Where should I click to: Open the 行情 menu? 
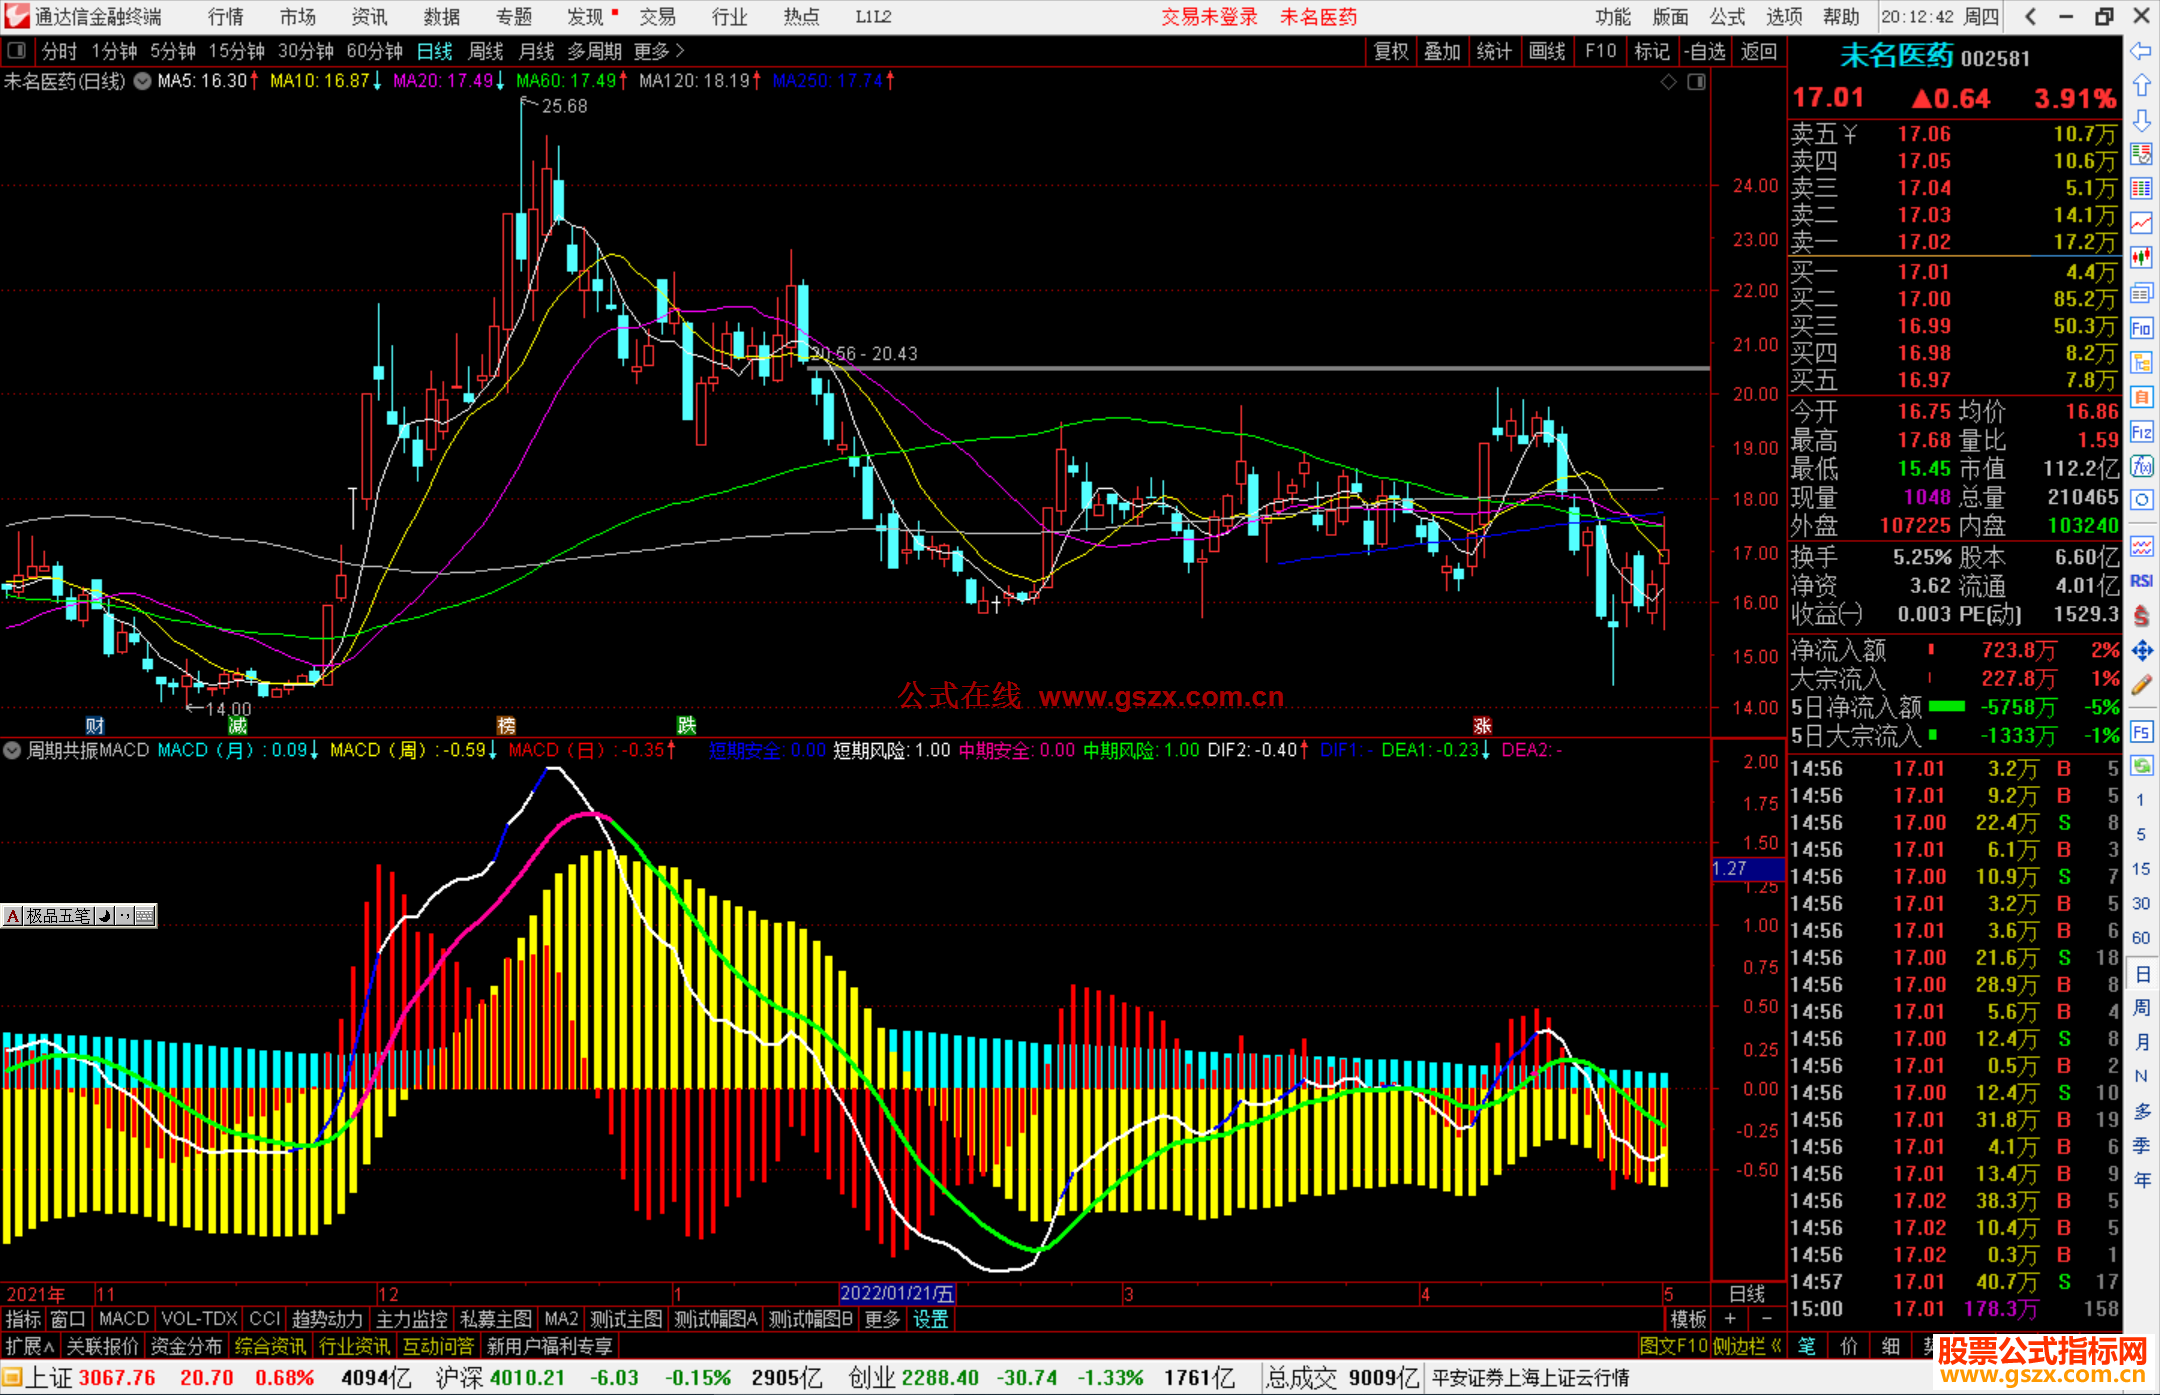pyautogui.click(x=226, y=16)
